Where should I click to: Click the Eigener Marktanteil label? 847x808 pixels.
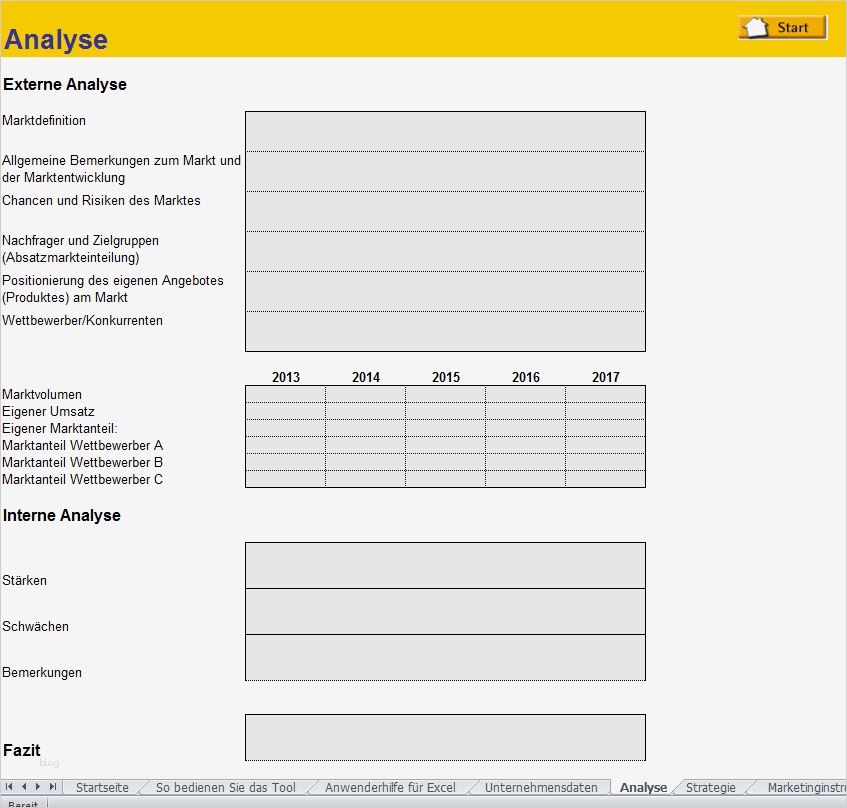pos(60,428)
